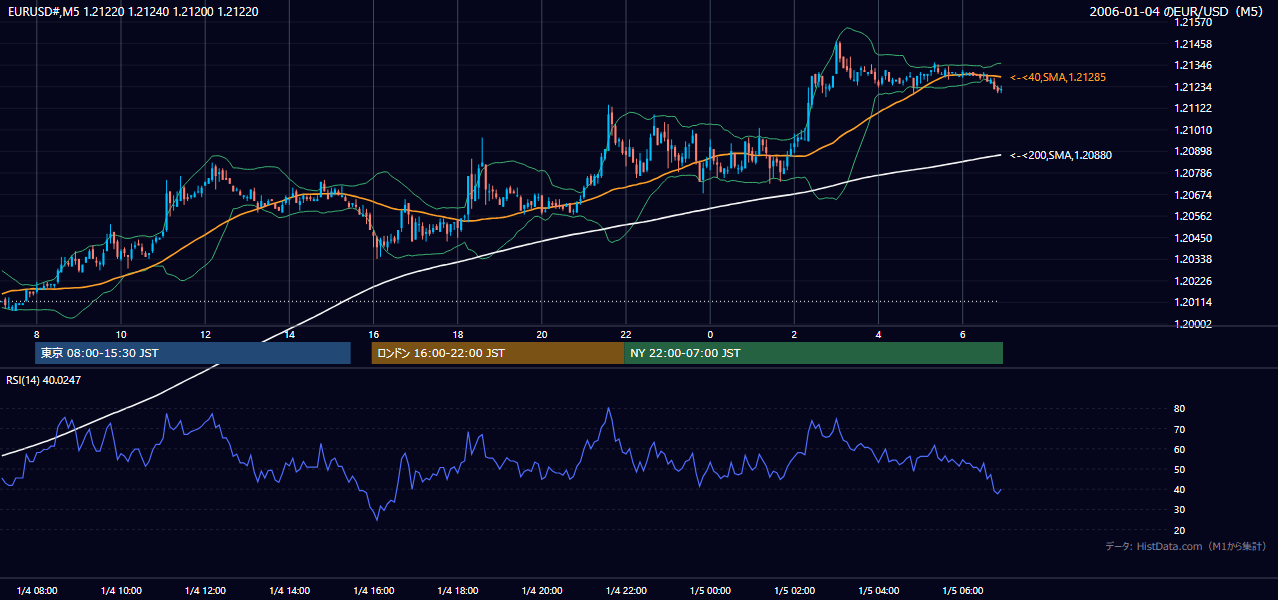
Task: Select the bottom time label 1/5 02:00
Action: click(x=794, y=591)
